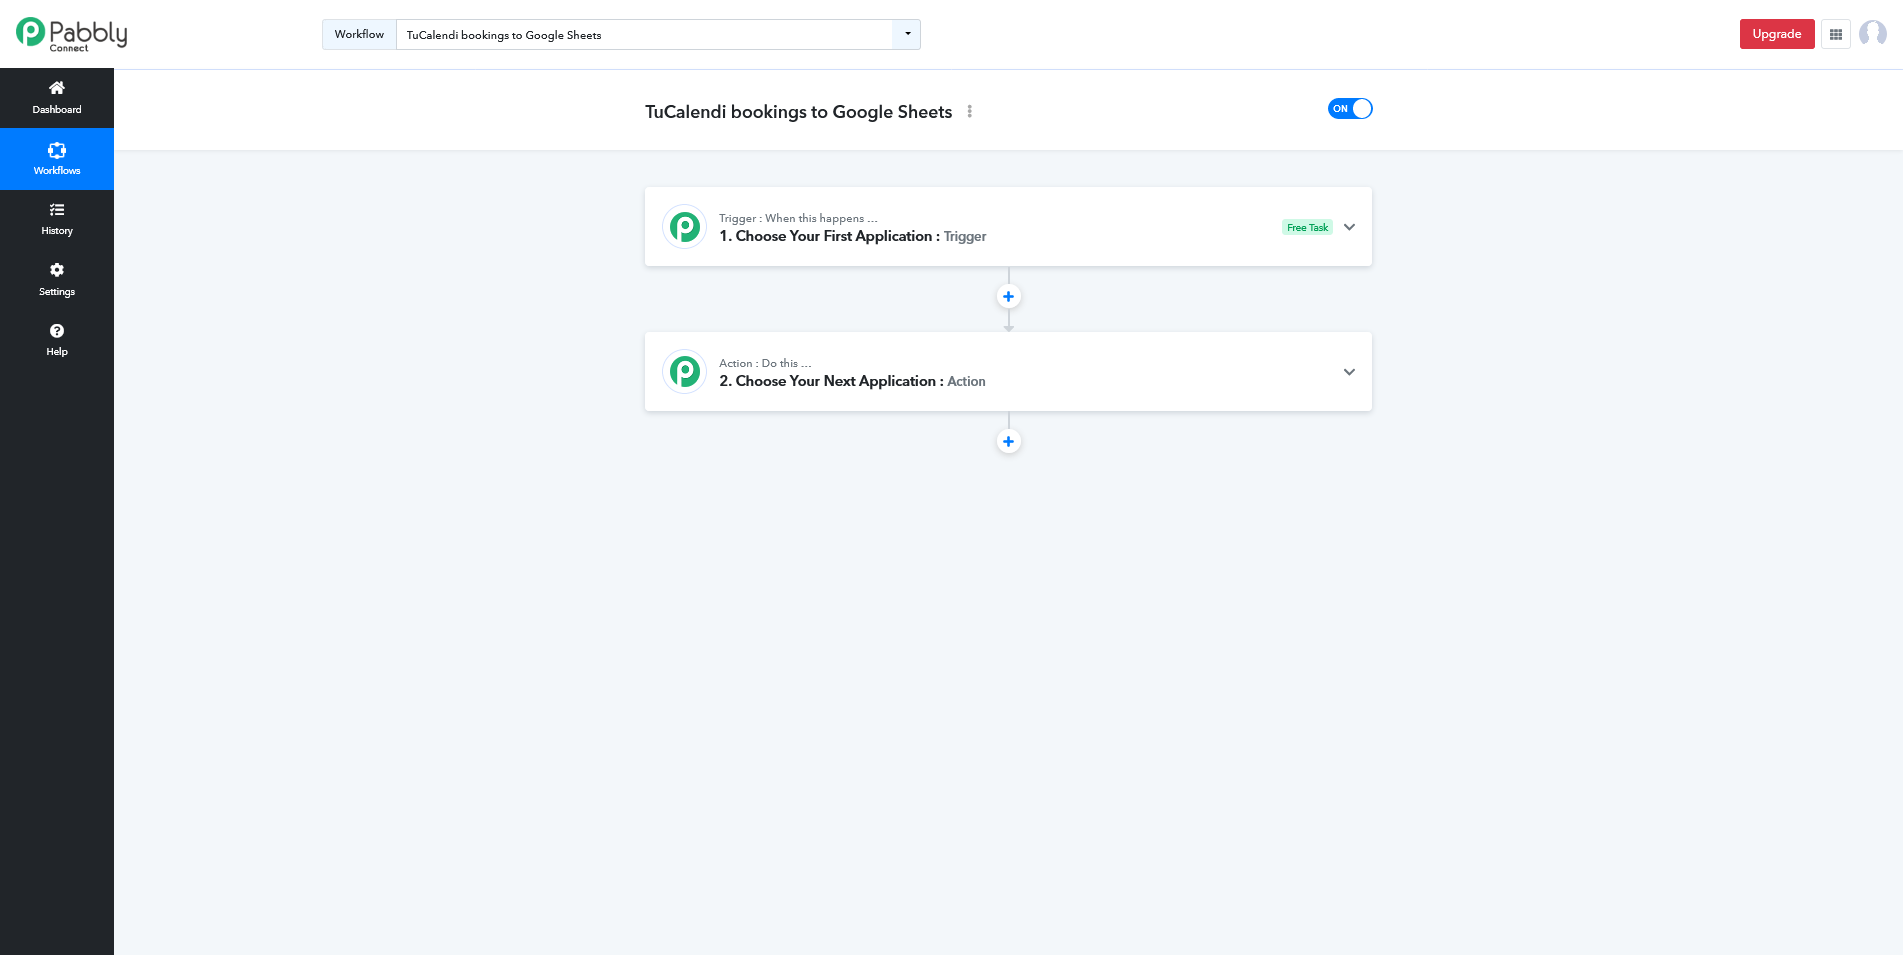
Task: Select the Workflows sidebar icon
Action: [x=57, y=150]
